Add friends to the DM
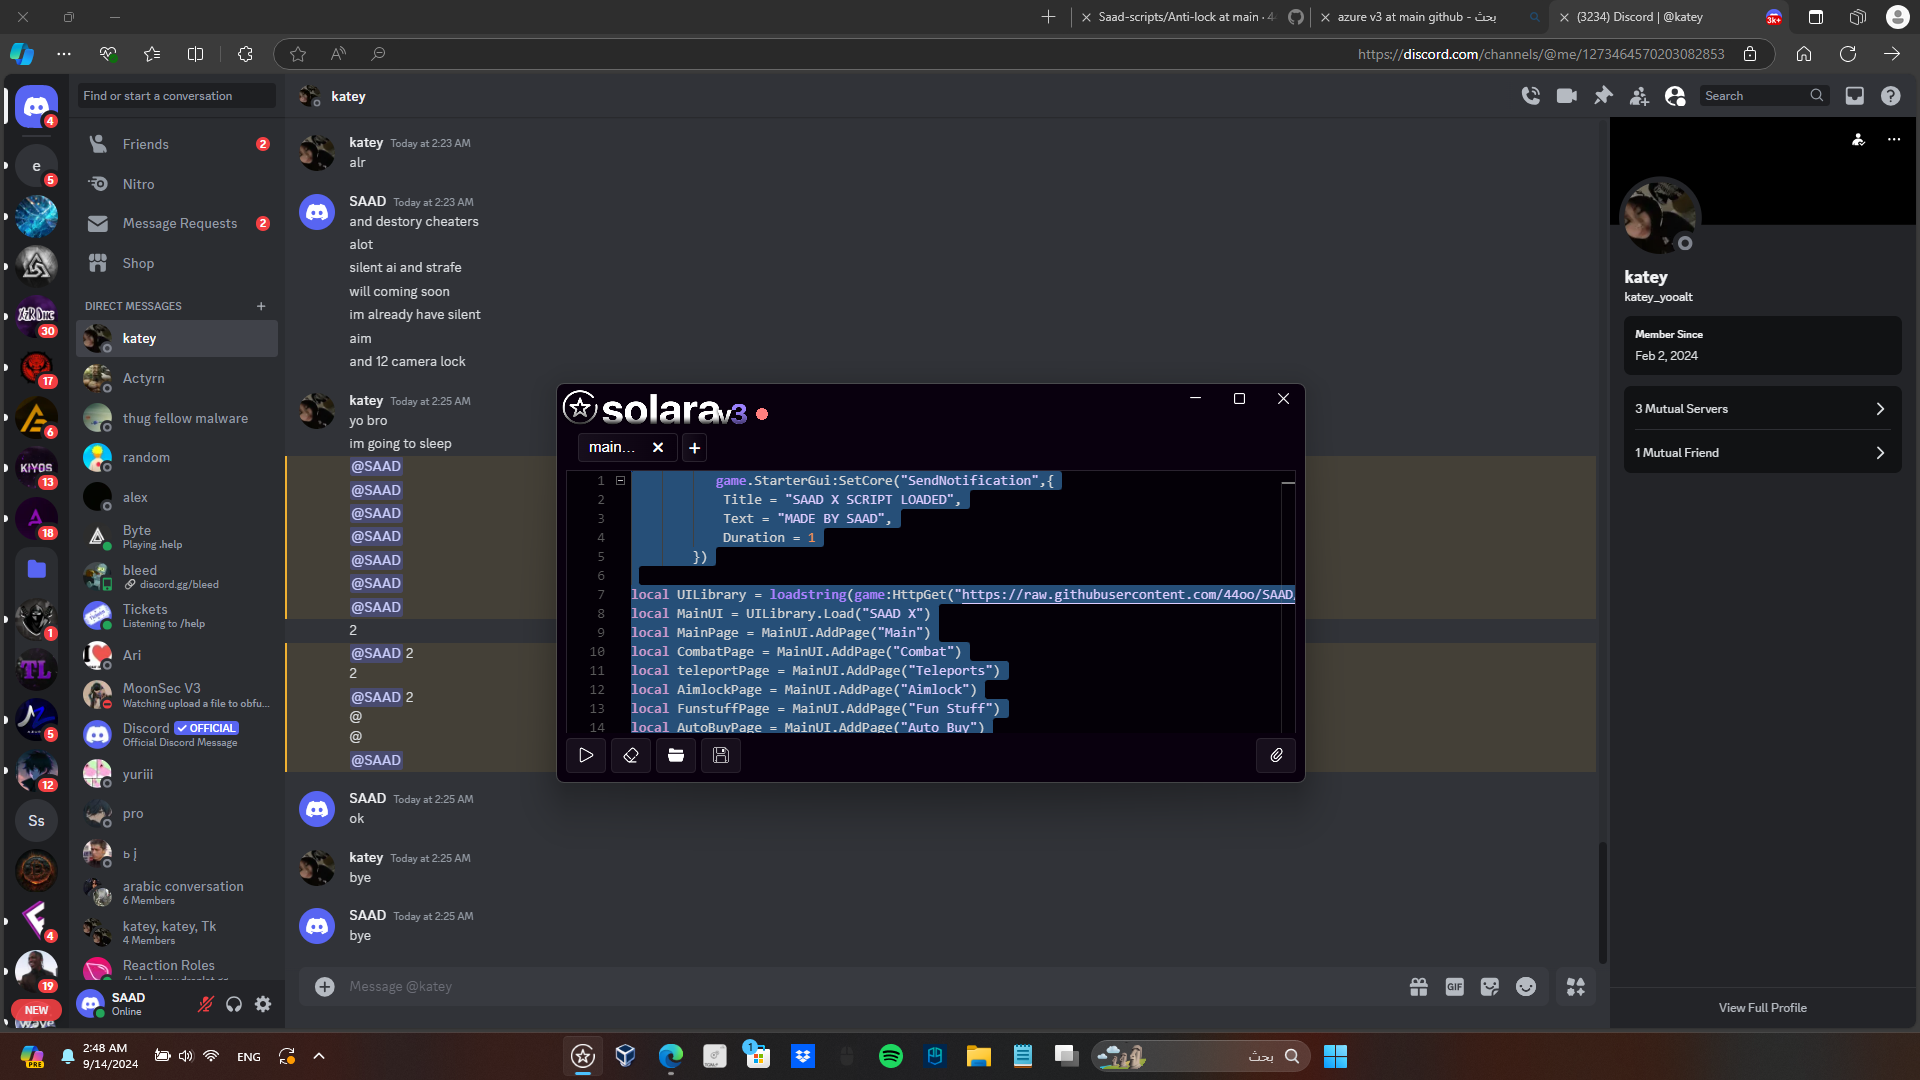Screen dimensions: 1920x1080 coord(1639,96)
